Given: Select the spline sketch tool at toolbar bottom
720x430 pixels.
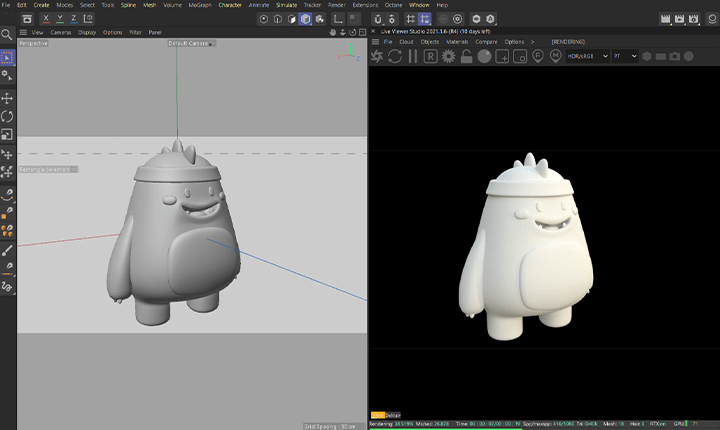Looking at the screenshot, I should pyautogui.click(x=7, y=287).
